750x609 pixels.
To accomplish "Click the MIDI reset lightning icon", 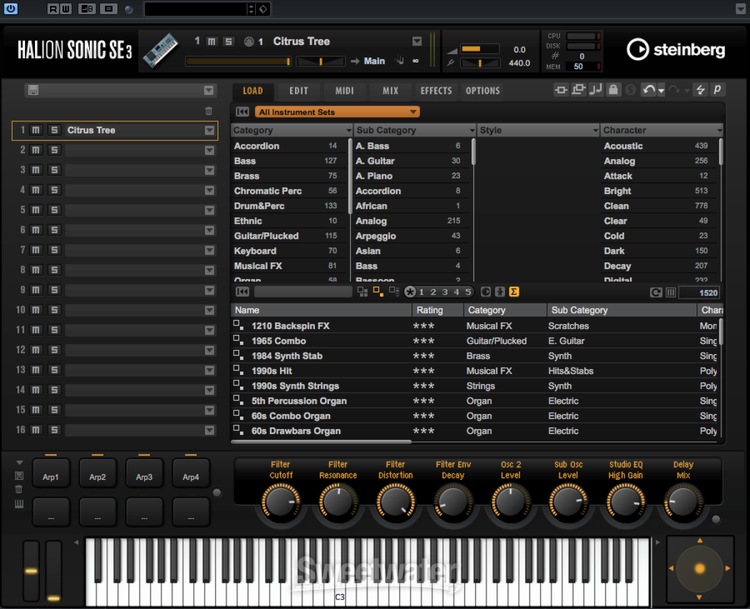I will click(700, 90).
